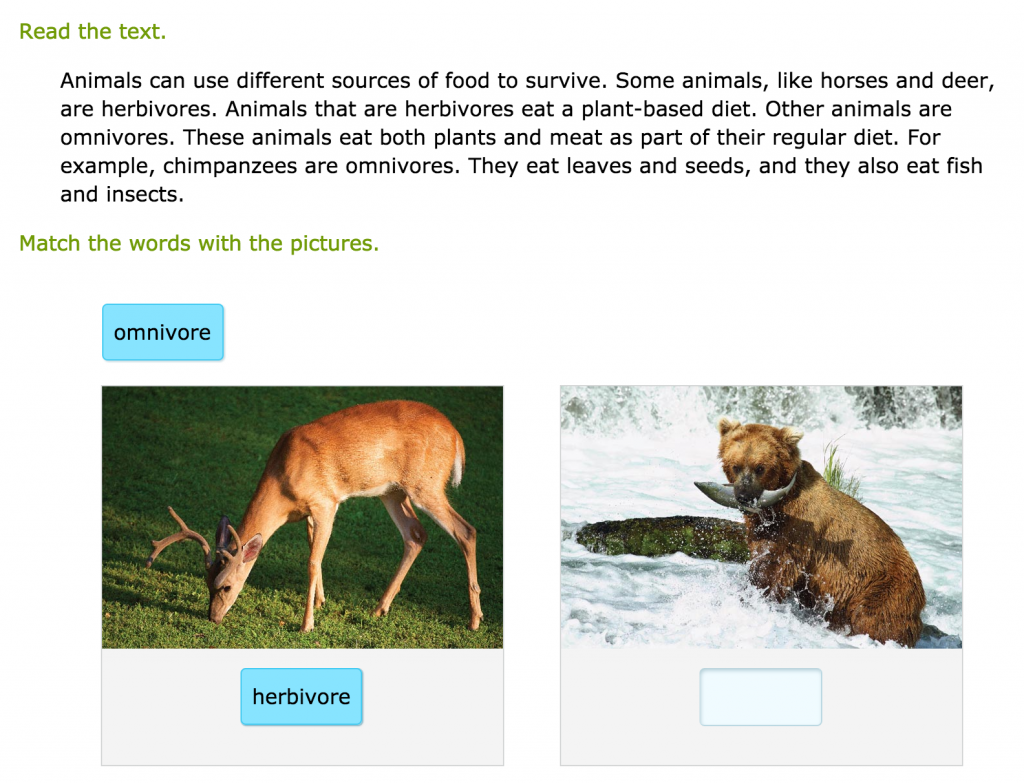The width and height of the screenshot is (1024, 783).
Task: Click "Match the words with the pictures." instruction
Action: pyautogui.click(x=199, y=243)
